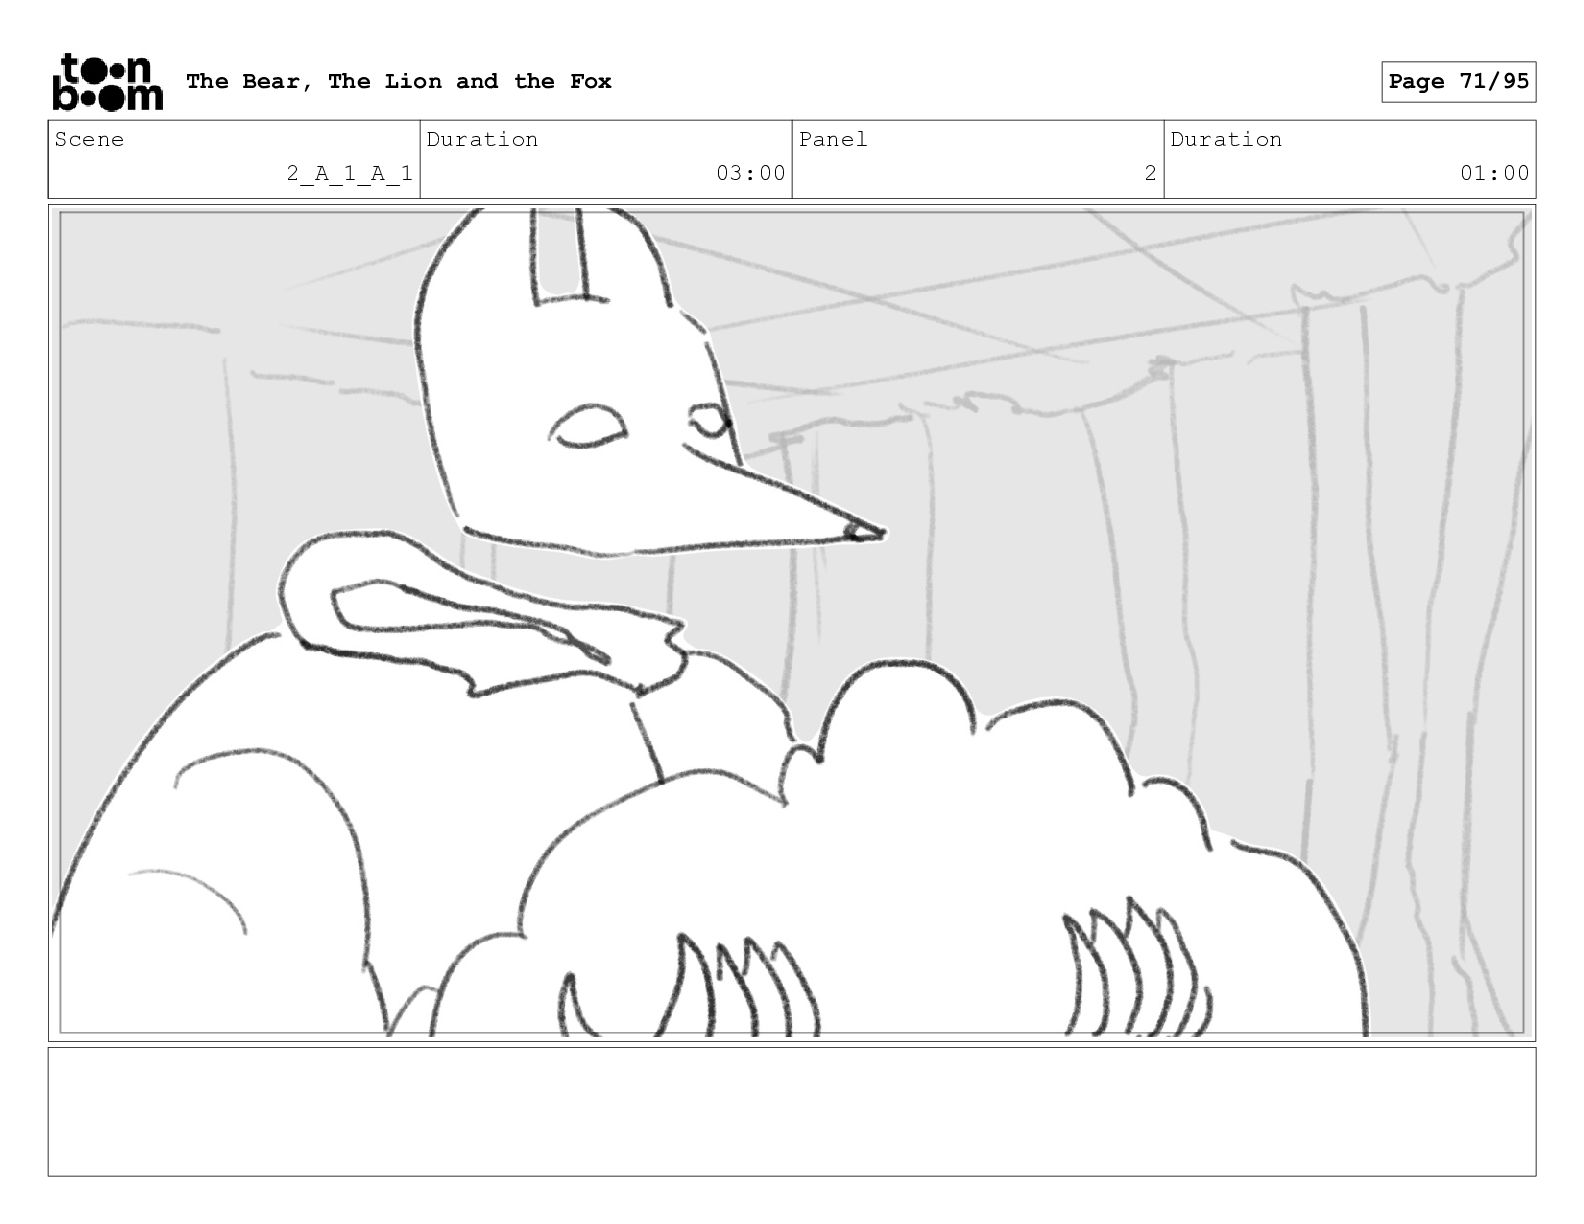
Task: Click the storyboard panel drawing of the fox
Action: [x=792, y=623]
